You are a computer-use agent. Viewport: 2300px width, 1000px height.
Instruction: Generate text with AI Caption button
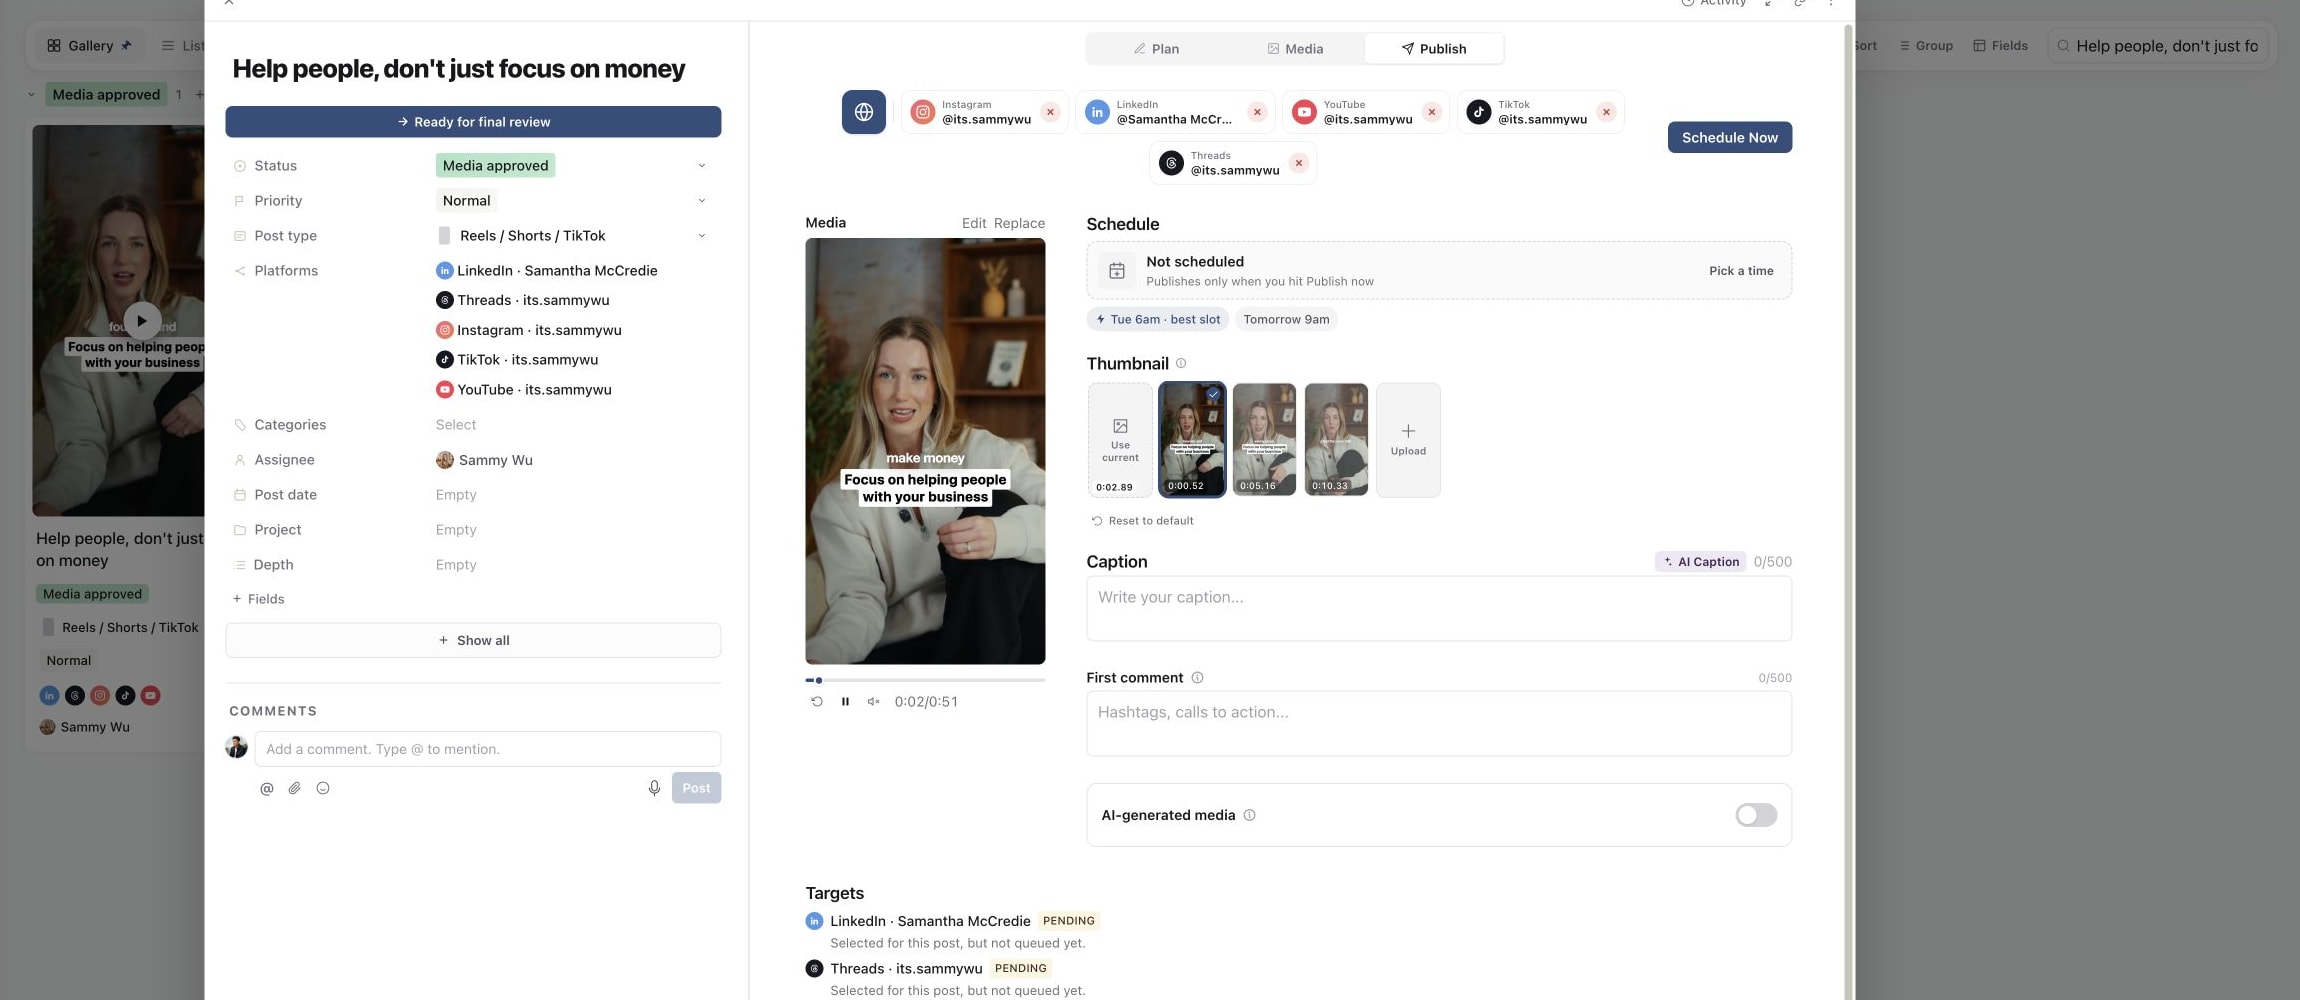(x=1700, y=562)
